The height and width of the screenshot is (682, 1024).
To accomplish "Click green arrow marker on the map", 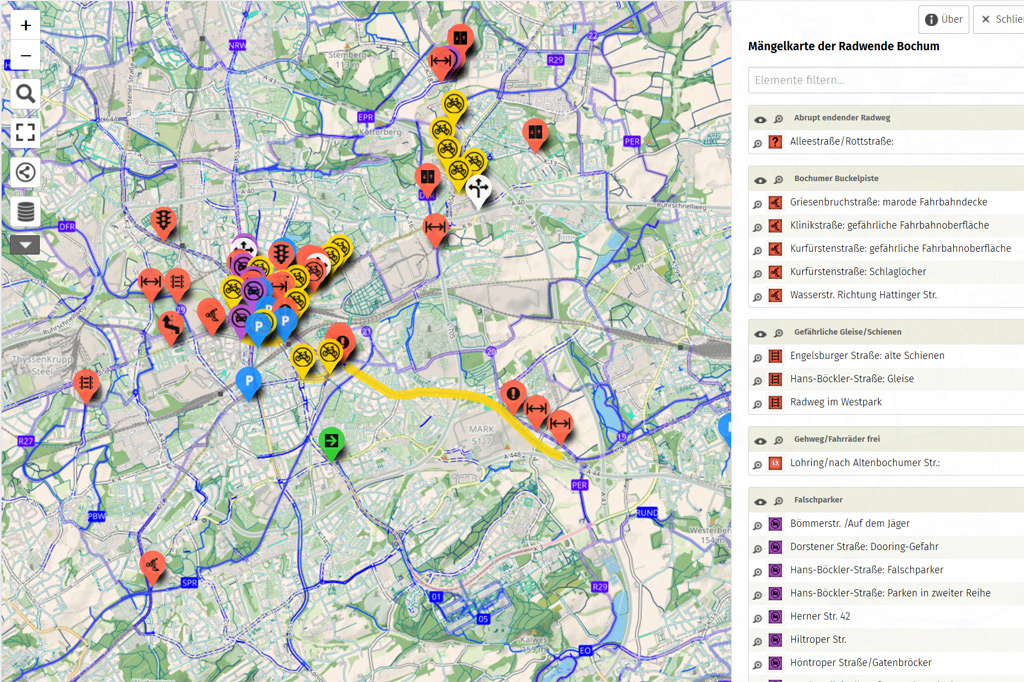I will click(x=331, y=441).
